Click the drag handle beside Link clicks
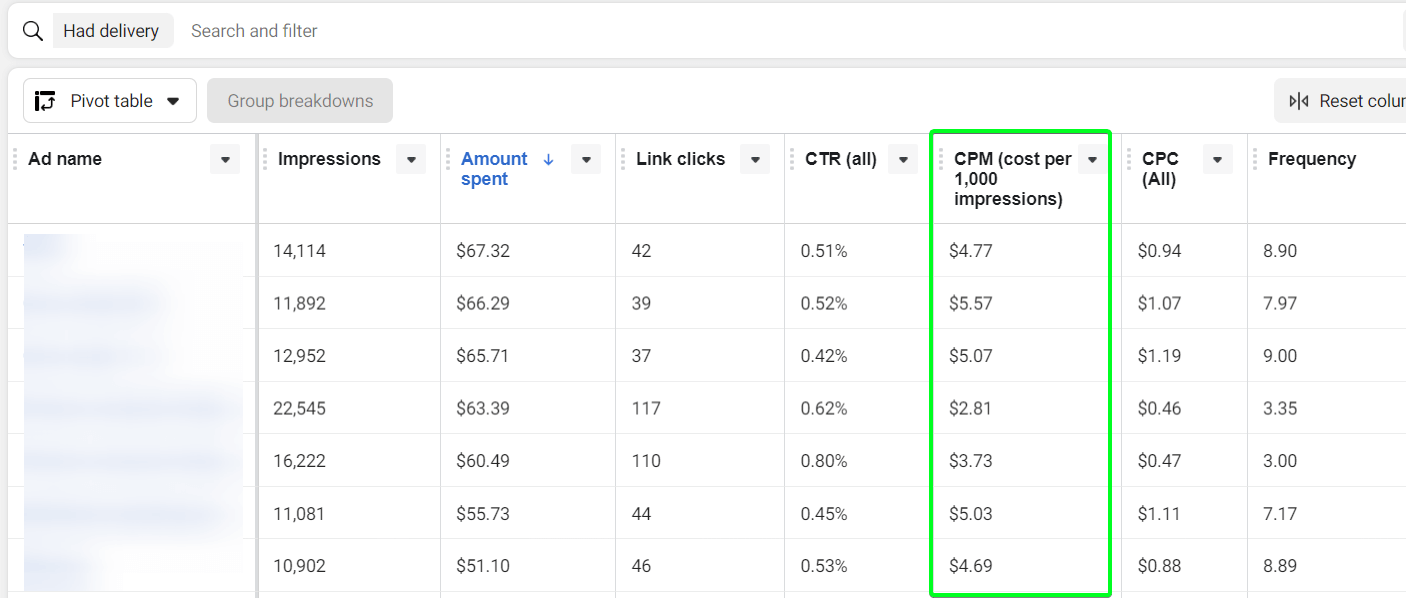This screenshot has width=1406, height=598. (623, 159)
